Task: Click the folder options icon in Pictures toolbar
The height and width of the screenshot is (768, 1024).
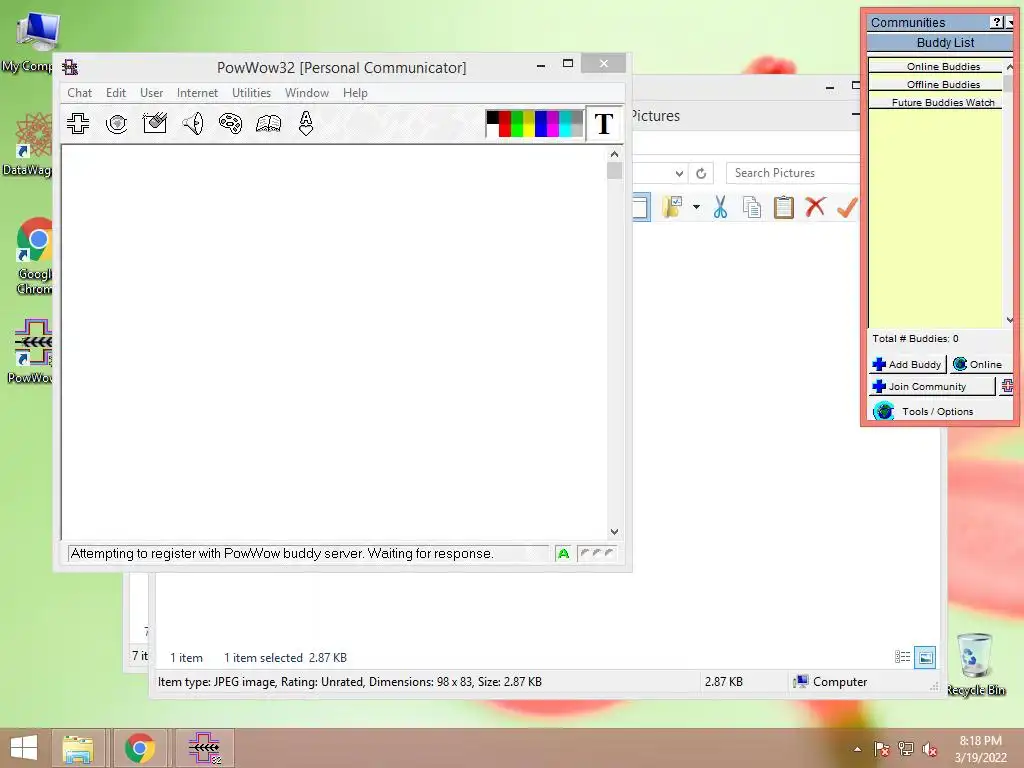Action: pyautogui.click(x=672, y=207)
